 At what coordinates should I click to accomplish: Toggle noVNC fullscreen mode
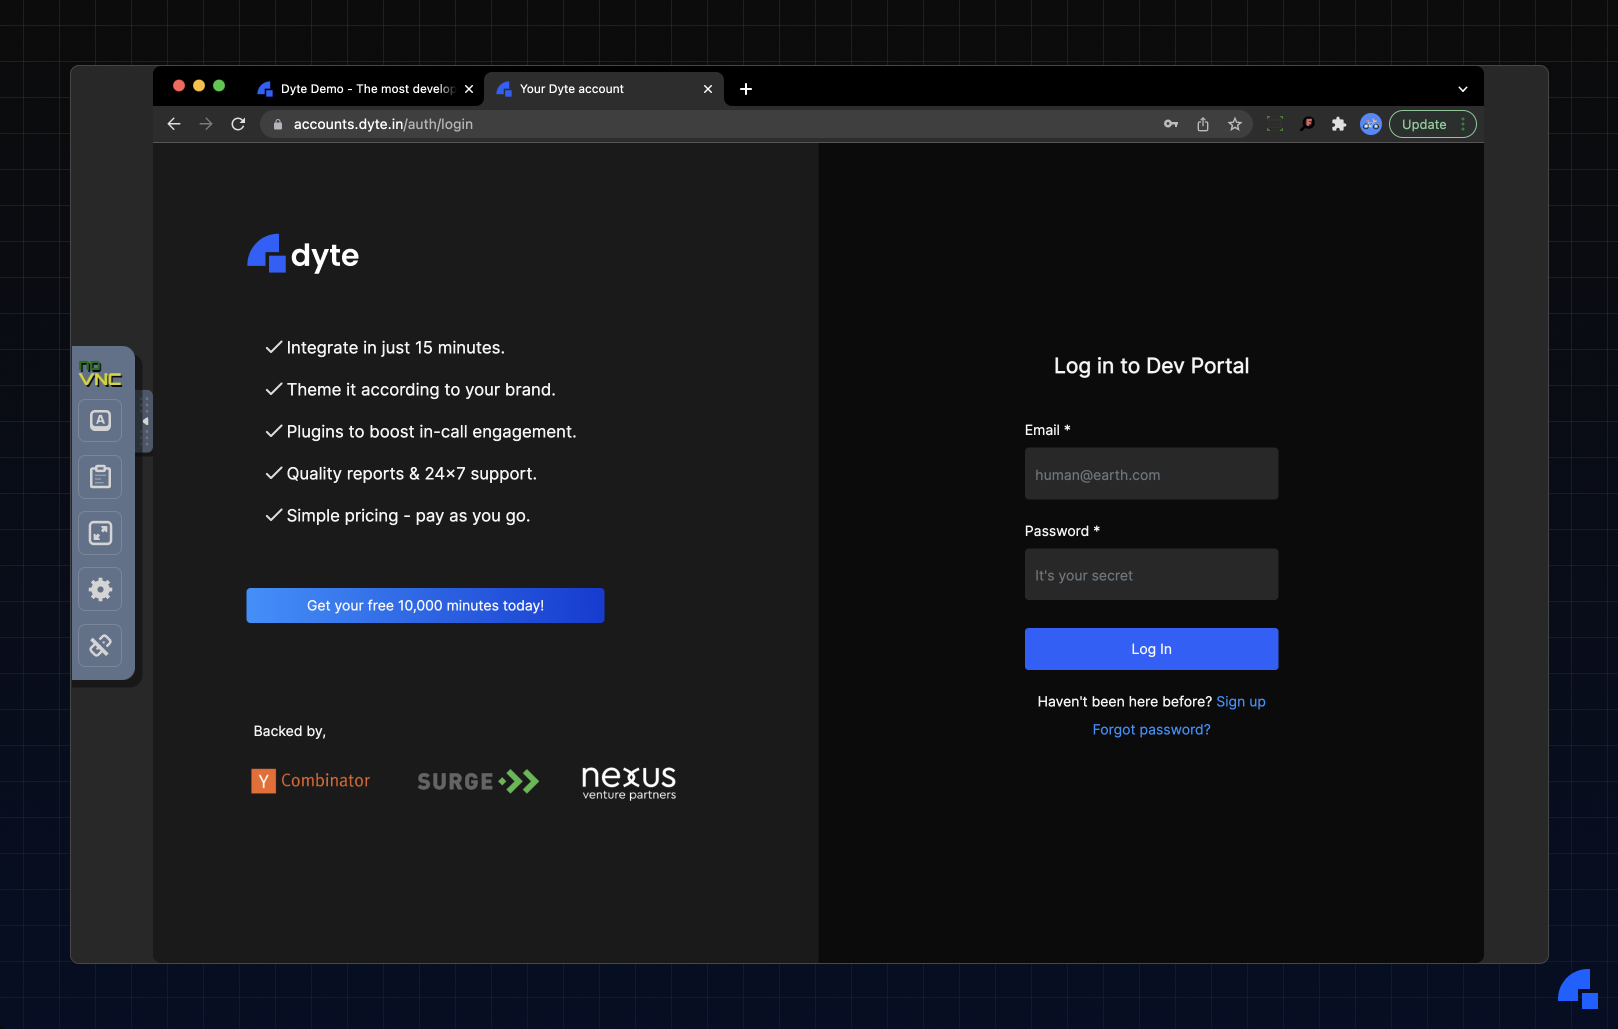tap(100, 533)
